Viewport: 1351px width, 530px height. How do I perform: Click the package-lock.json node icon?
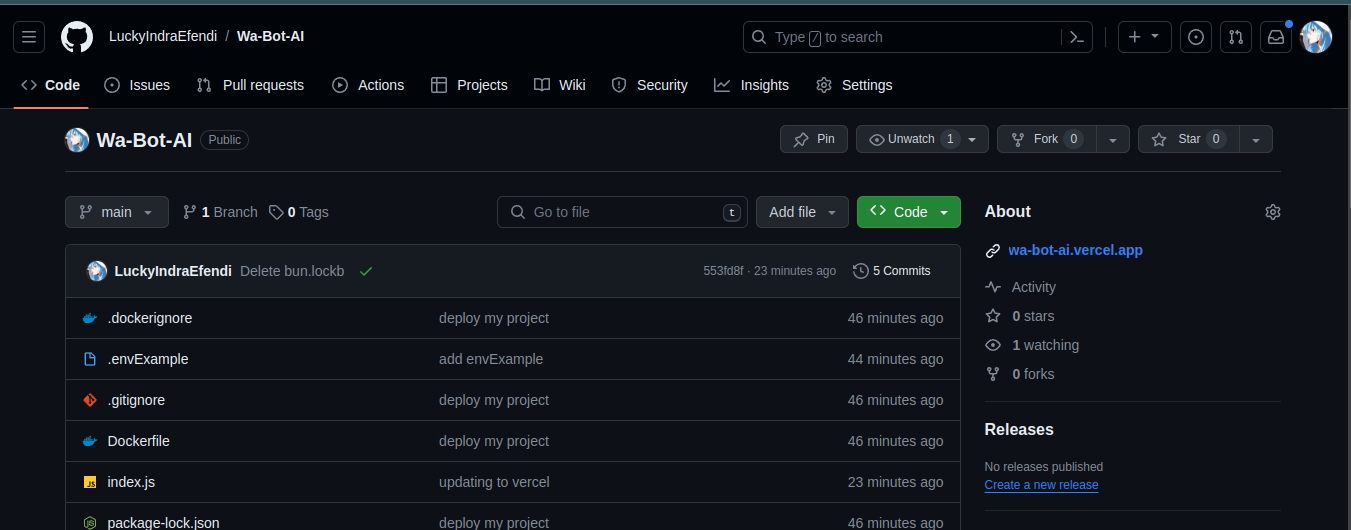point(90,522)
